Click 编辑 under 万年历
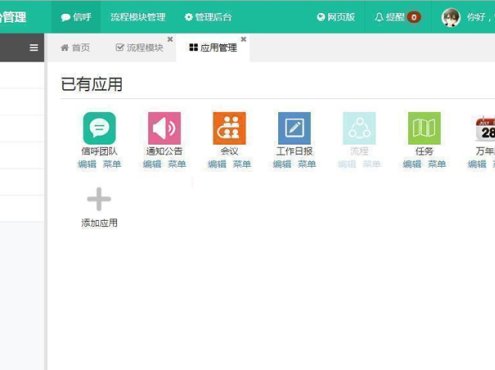 pos(477,164)
